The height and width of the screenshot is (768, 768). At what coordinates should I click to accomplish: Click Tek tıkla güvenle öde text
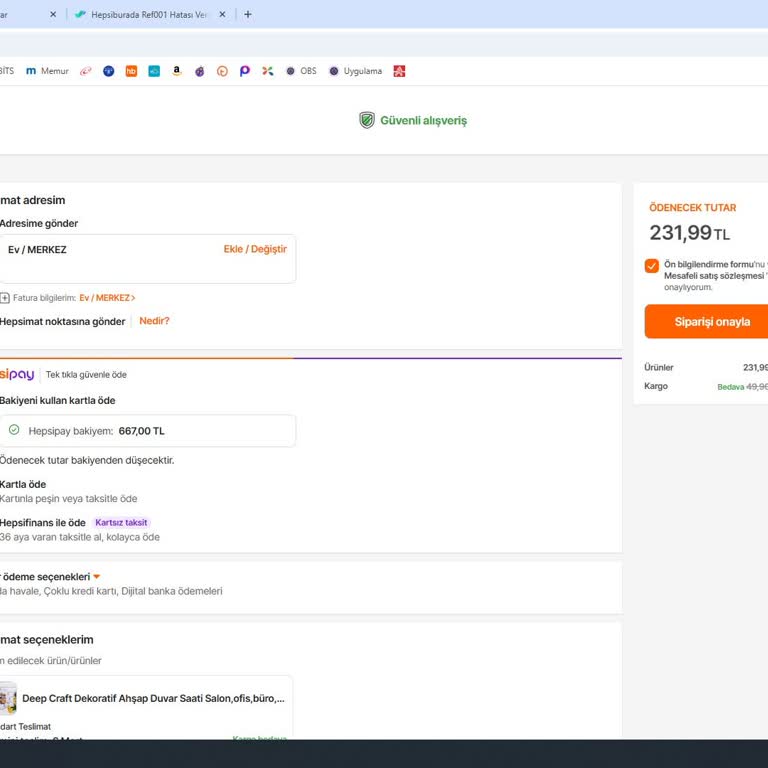tap(86, 375)
